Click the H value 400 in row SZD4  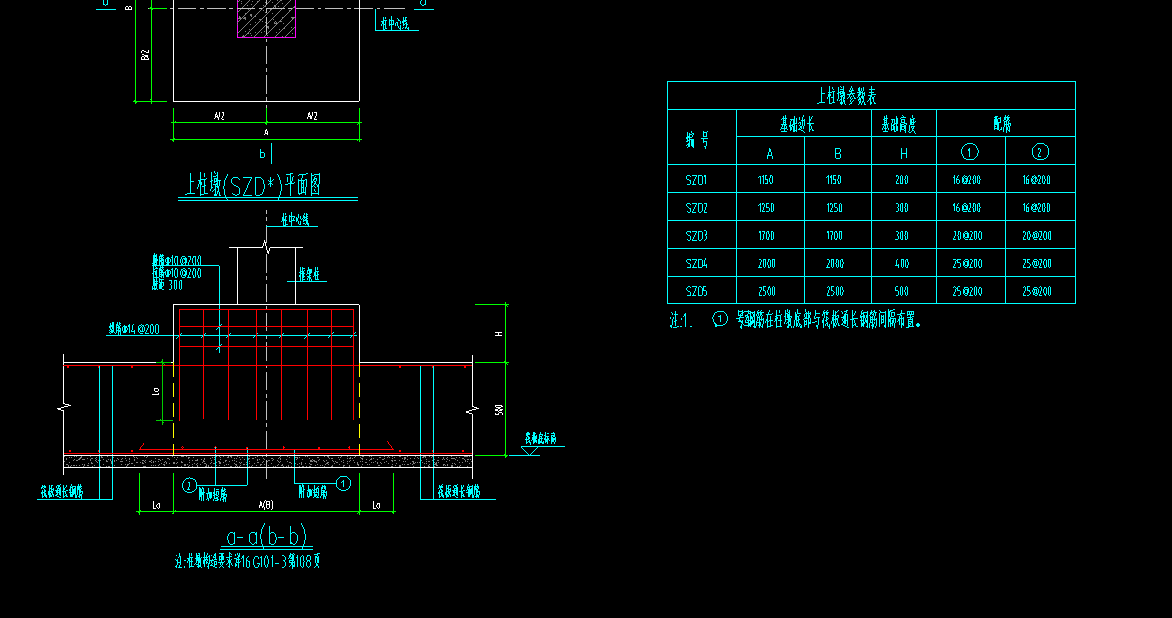pos(901,264)
